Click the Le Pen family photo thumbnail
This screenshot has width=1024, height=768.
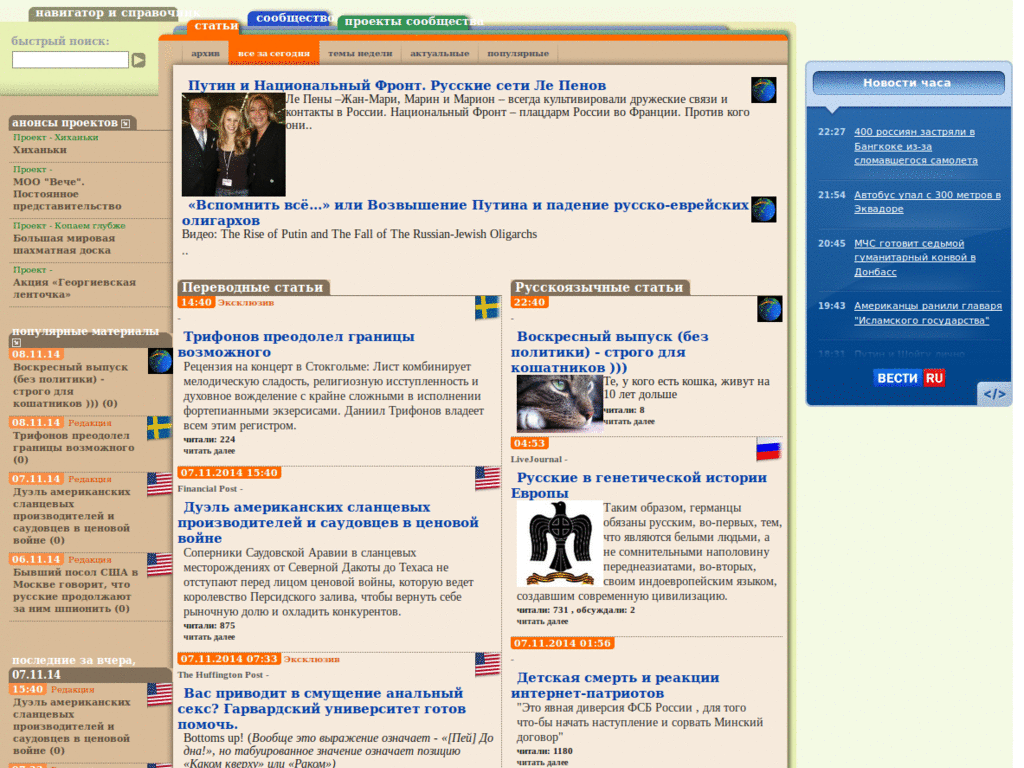[234, 144]
